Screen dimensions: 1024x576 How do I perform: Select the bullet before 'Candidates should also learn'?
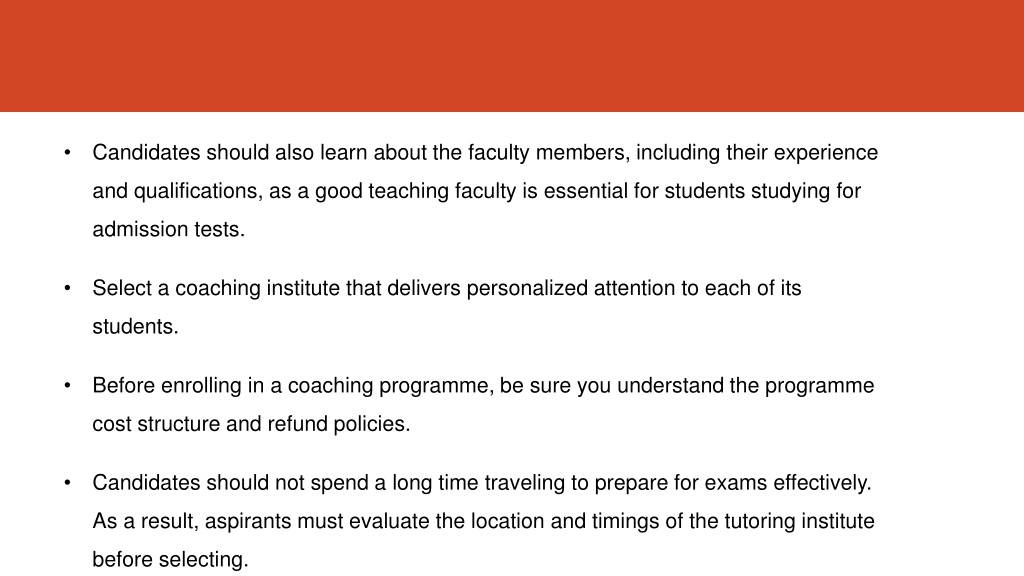67,152
